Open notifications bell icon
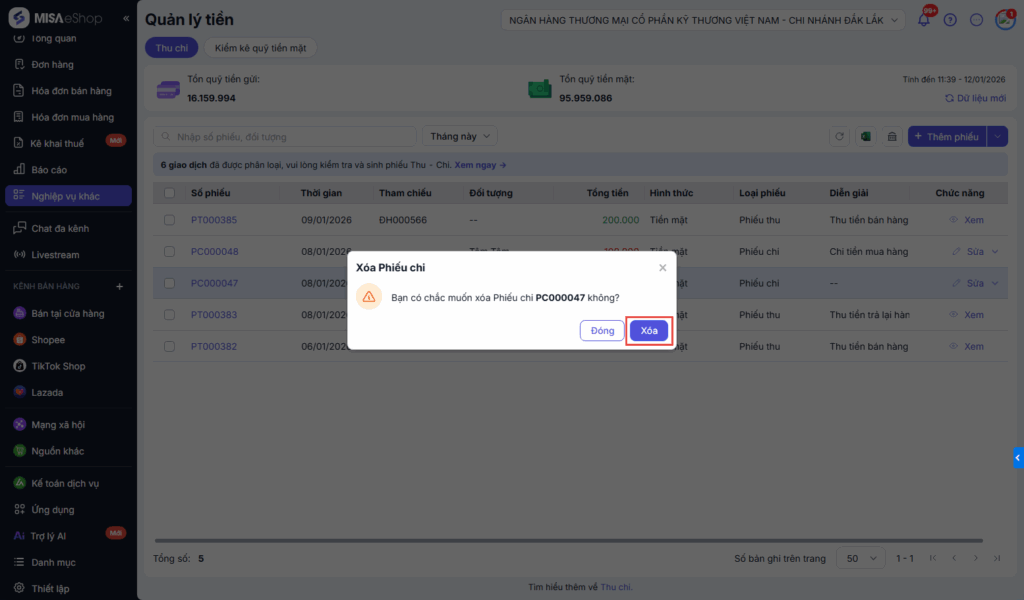 (x=923, y=20)
